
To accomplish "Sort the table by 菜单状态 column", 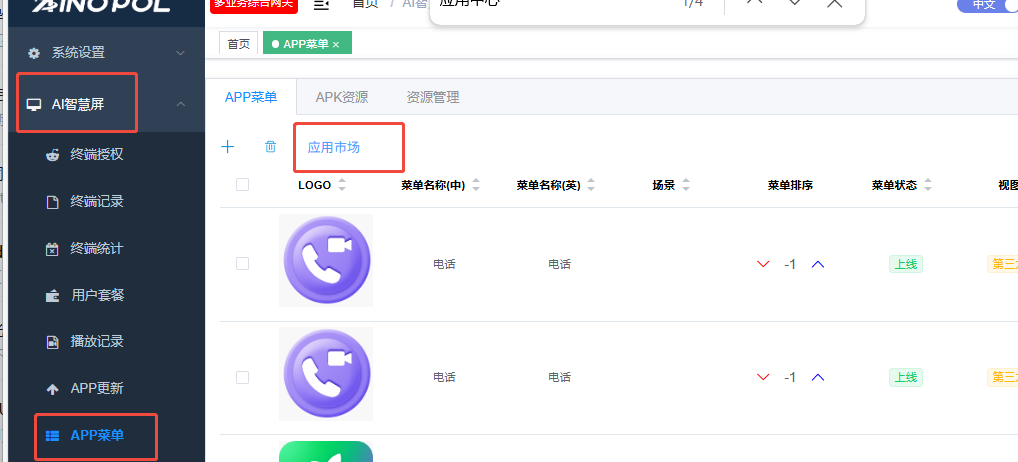I will pyautogui.click(x=927, y=185).
